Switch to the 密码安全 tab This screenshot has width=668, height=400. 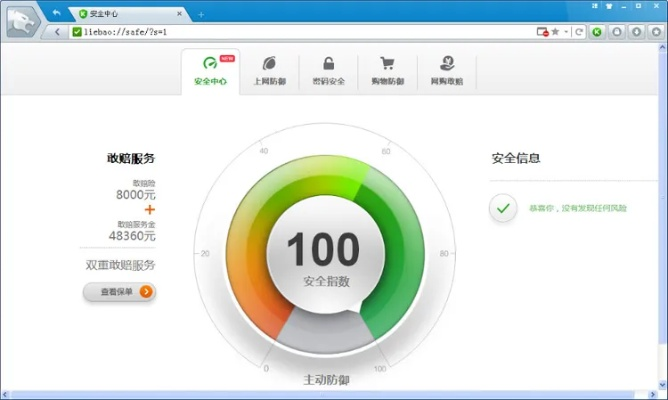pos(328,70)
